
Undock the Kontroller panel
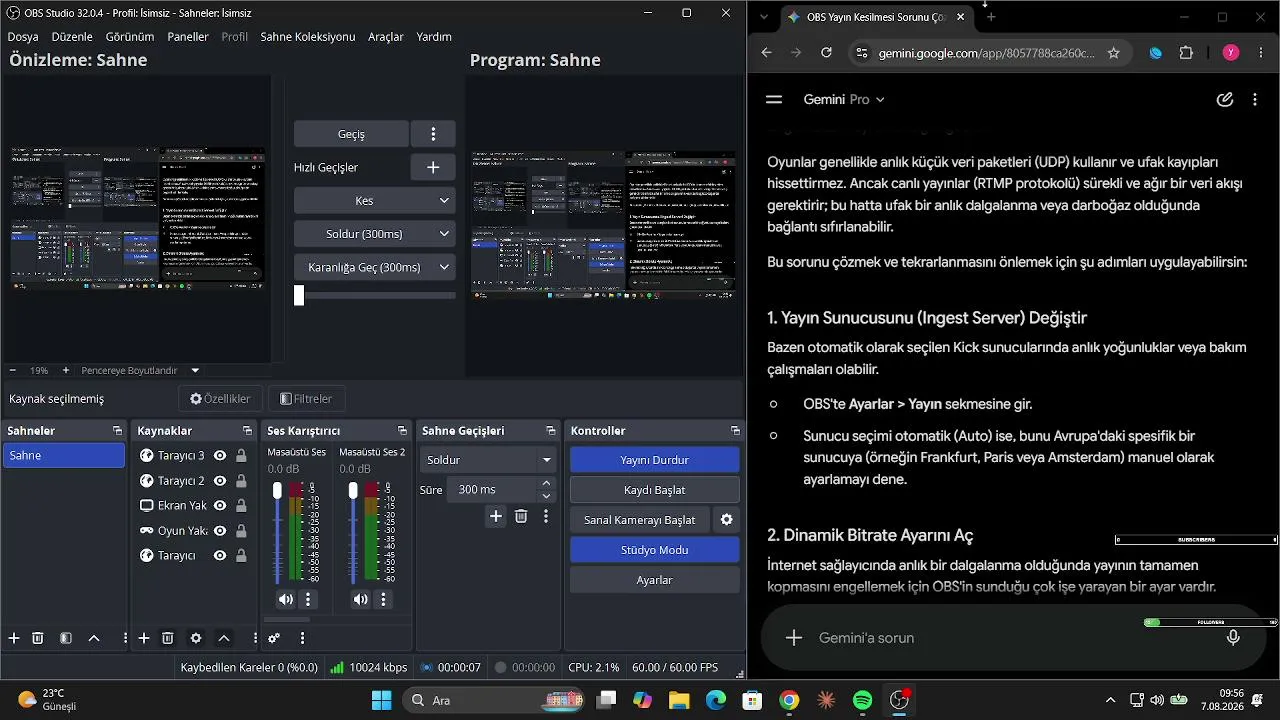pos(736,431)
